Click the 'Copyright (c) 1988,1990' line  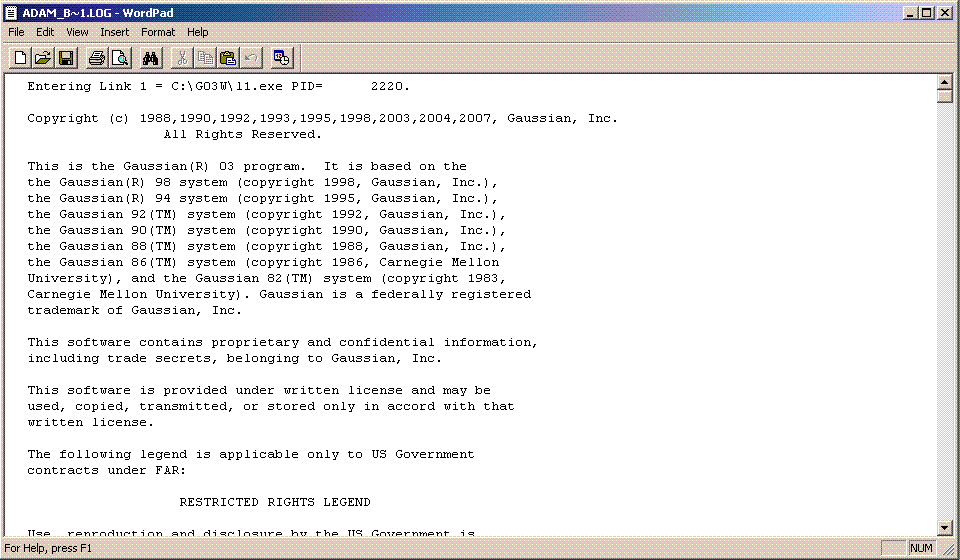pyautogui.click(x=323, y=119)
